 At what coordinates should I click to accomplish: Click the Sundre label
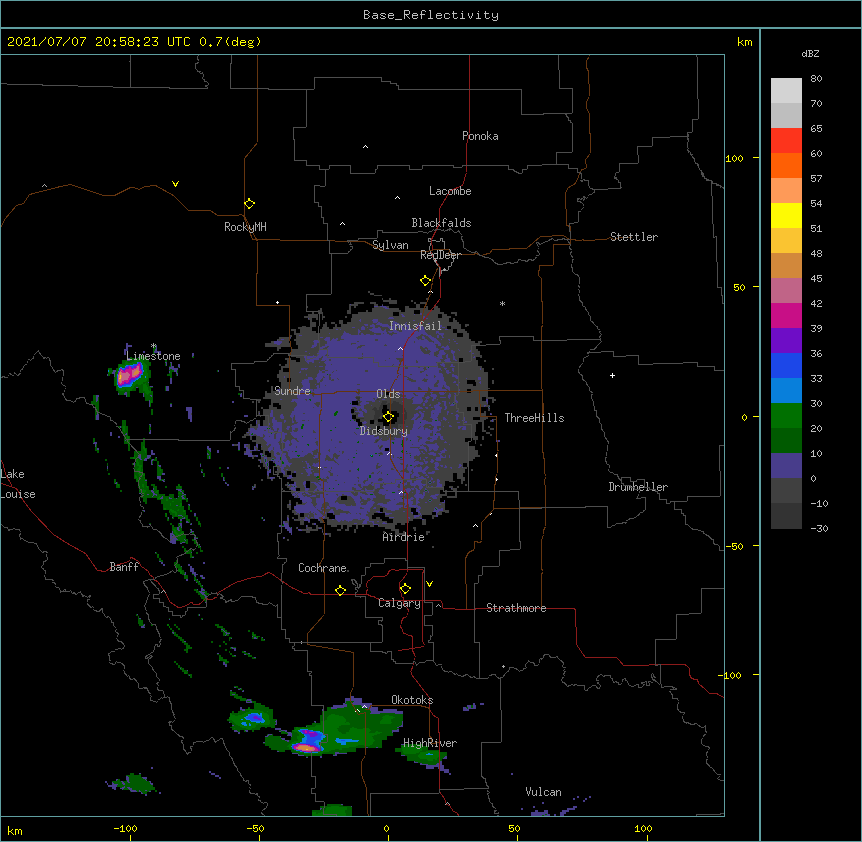[292, 391]
